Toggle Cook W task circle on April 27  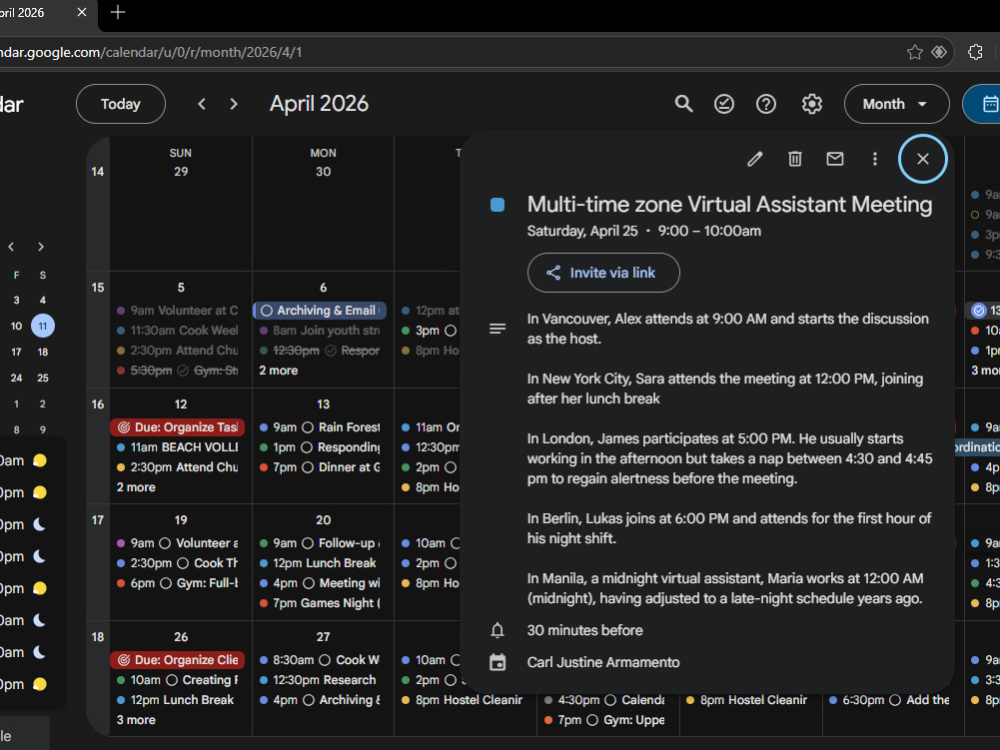tap(325, 660)
